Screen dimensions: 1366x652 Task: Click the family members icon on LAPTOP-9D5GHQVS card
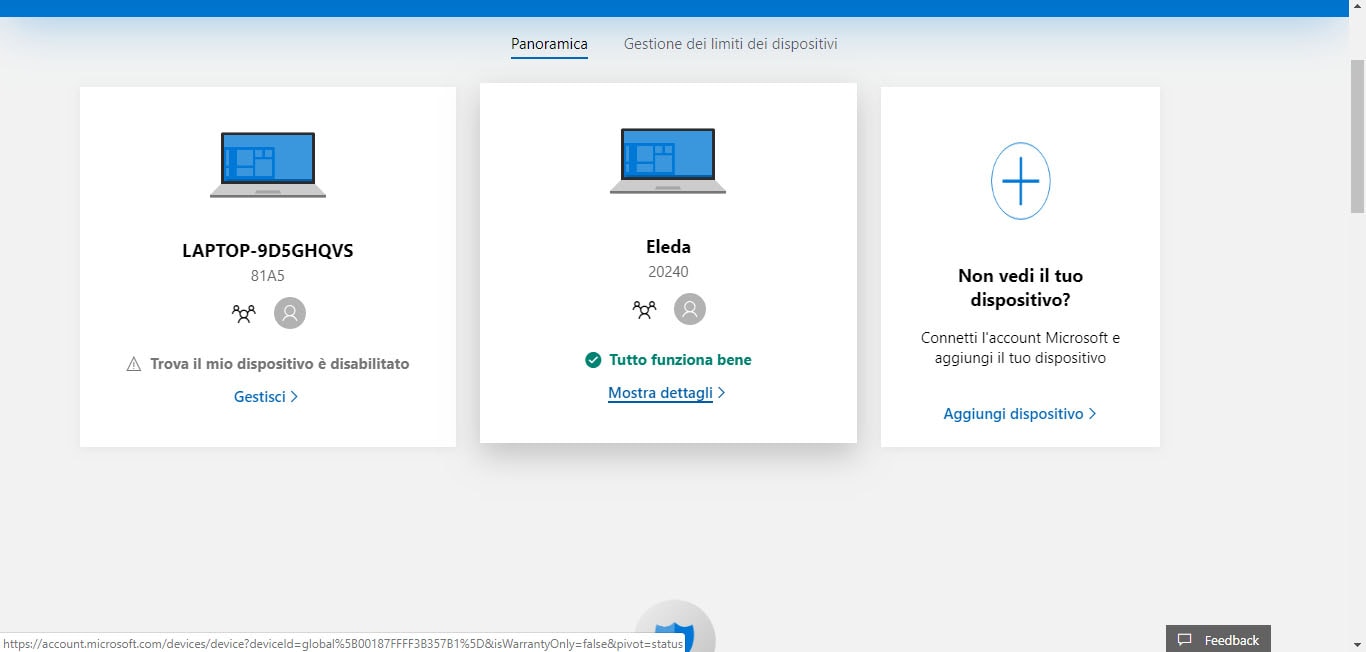pos(243,313)
